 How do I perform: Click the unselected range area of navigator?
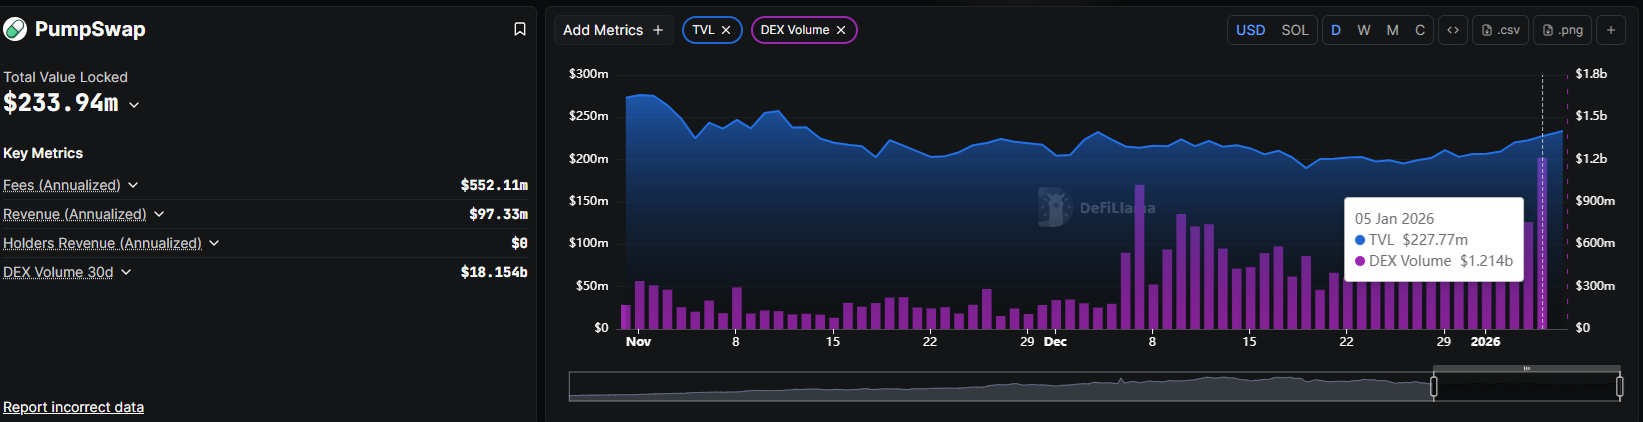[1000, 387]
